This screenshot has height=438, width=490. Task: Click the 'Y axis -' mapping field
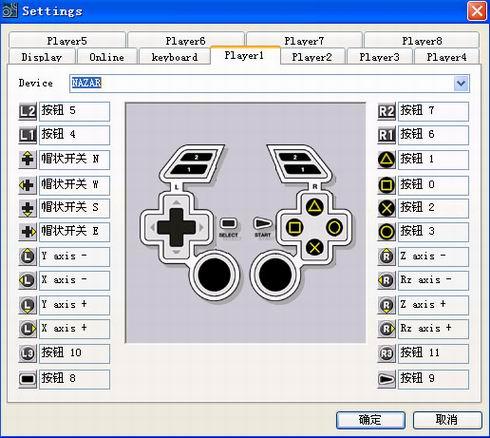click(74, 257)
